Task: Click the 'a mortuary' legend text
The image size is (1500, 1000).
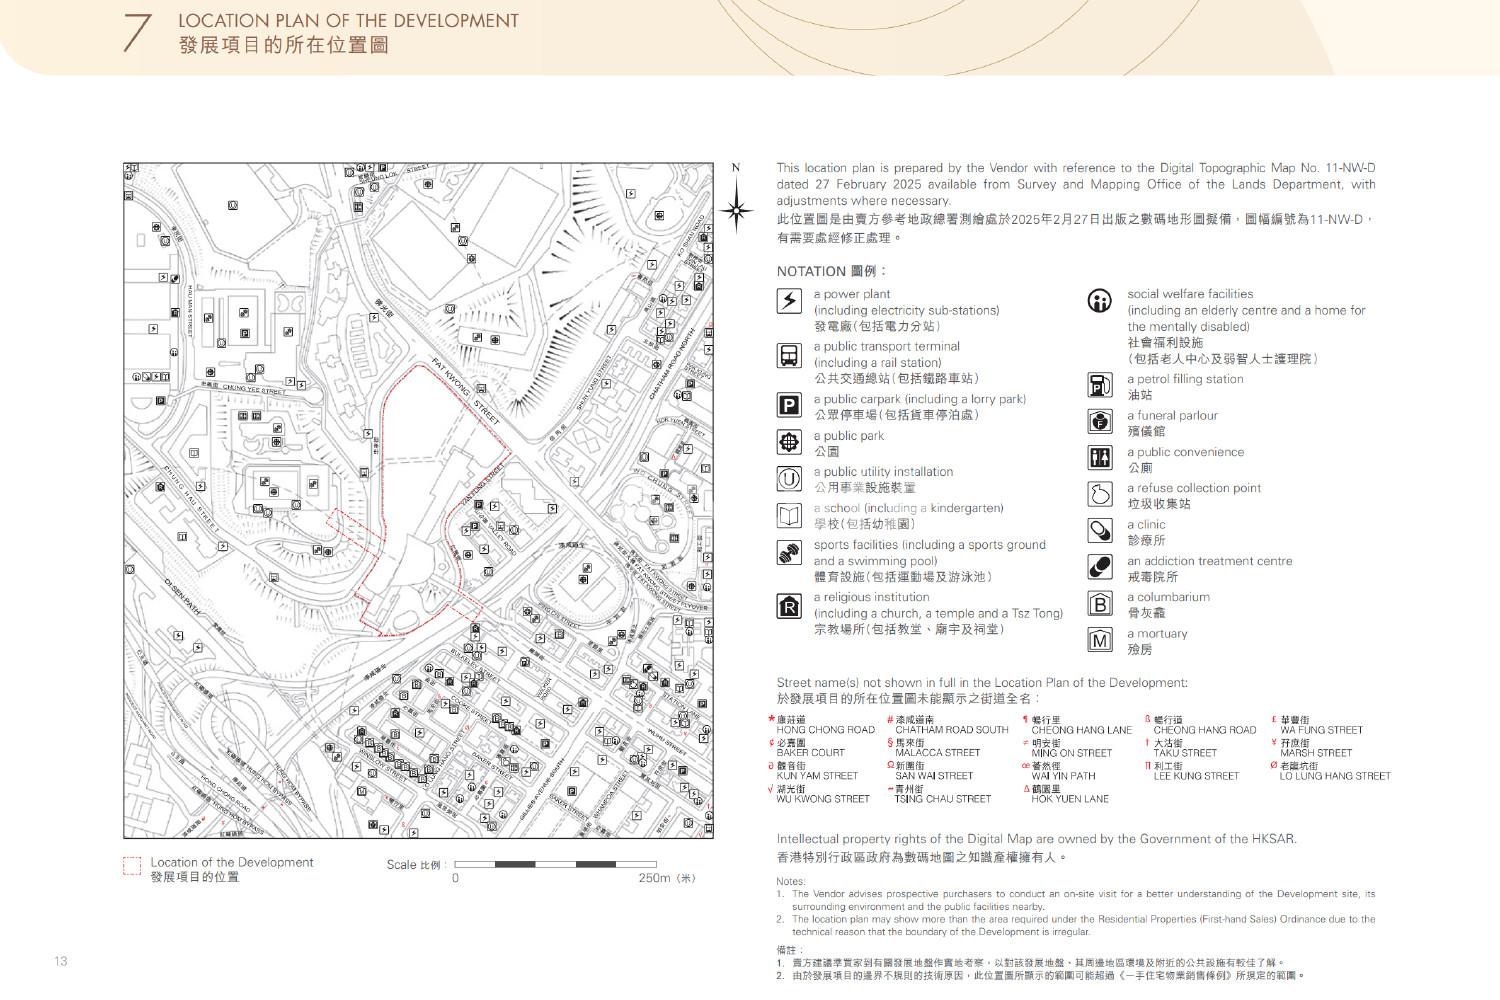Action: pyautogui.click(x=1158, y=634)
